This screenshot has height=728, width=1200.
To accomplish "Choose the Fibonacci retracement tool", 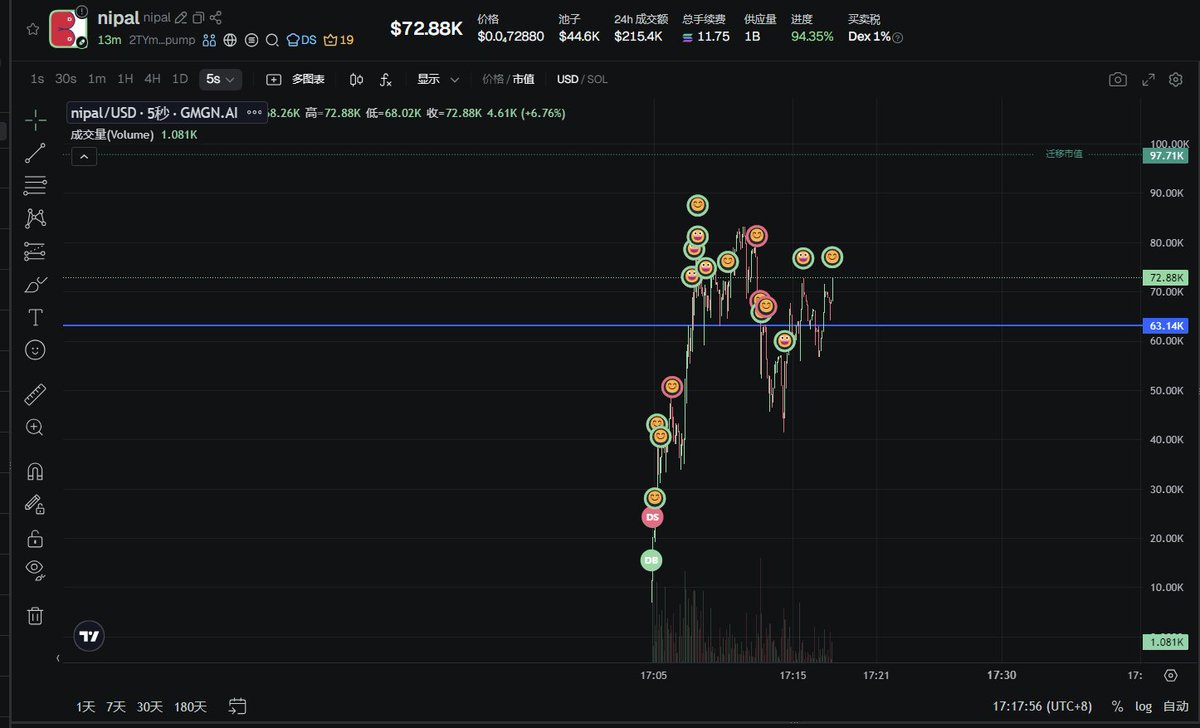I will pos(35,185).
